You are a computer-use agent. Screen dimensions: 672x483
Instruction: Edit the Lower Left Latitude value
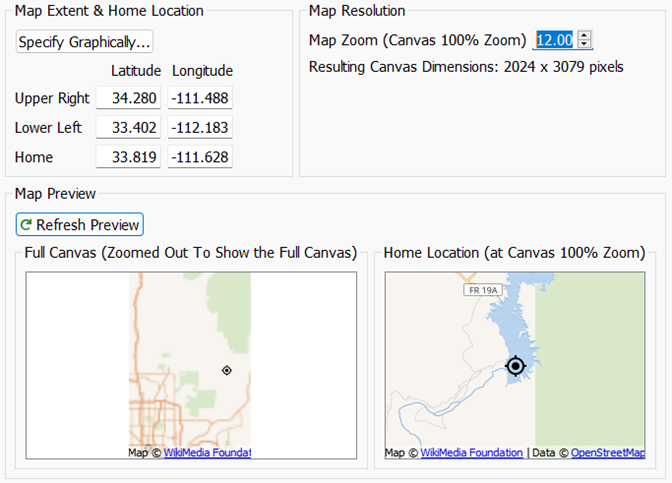pyautogui.click(x=128, y=128)
